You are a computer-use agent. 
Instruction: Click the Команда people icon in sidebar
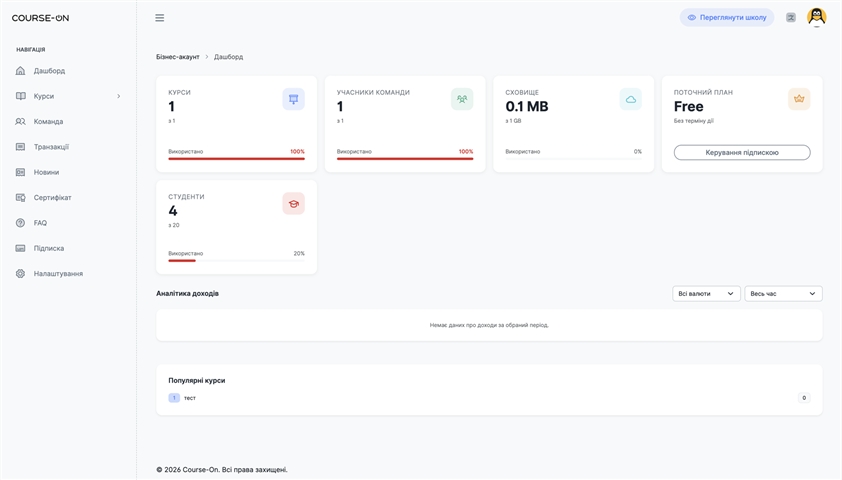coord(20,121)
